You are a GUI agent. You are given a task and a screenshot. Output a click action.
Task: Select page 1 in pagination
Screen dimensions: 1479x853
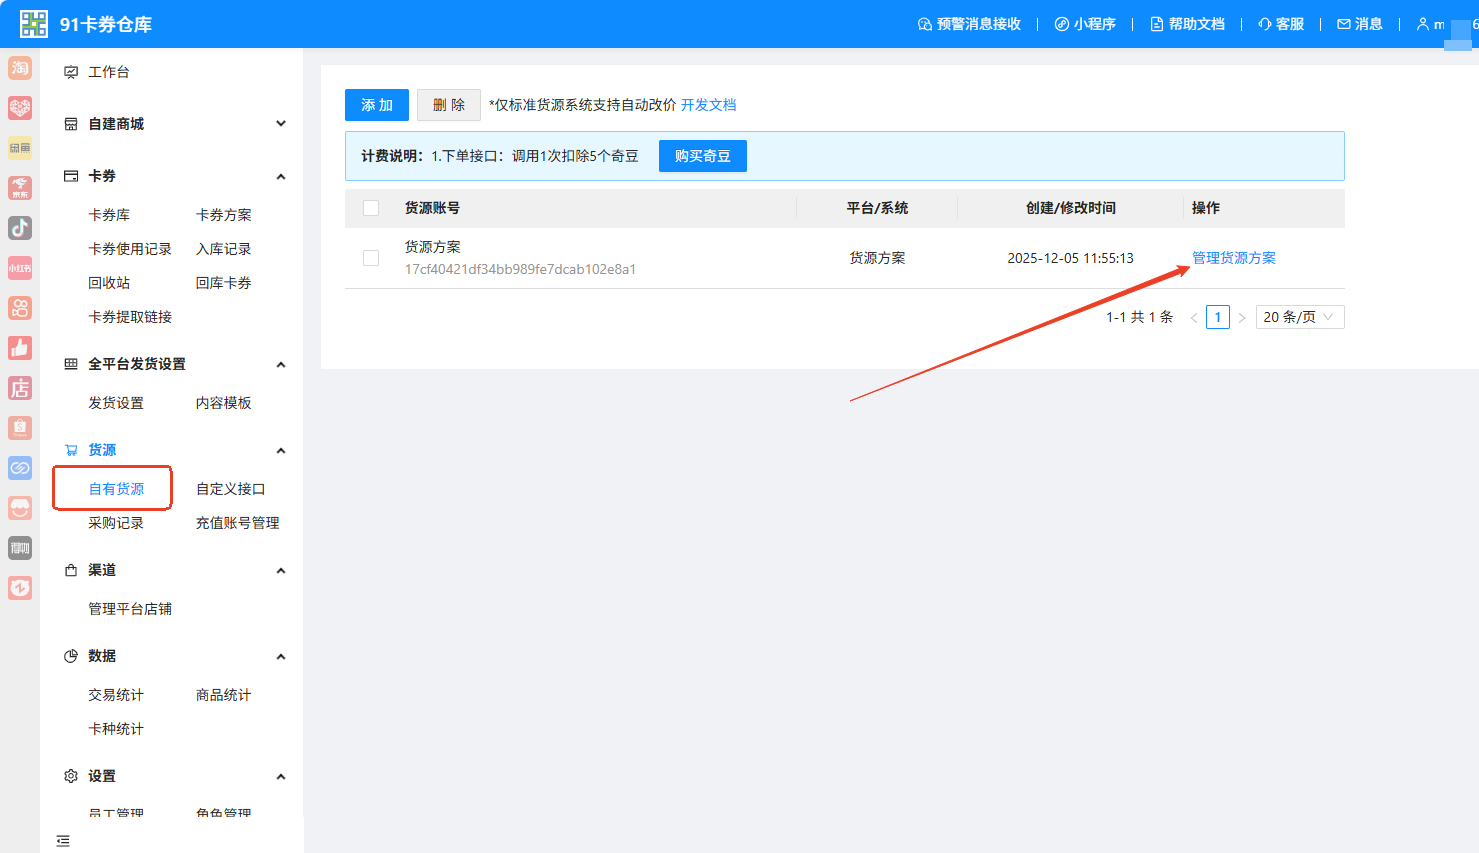[1218, 317]
